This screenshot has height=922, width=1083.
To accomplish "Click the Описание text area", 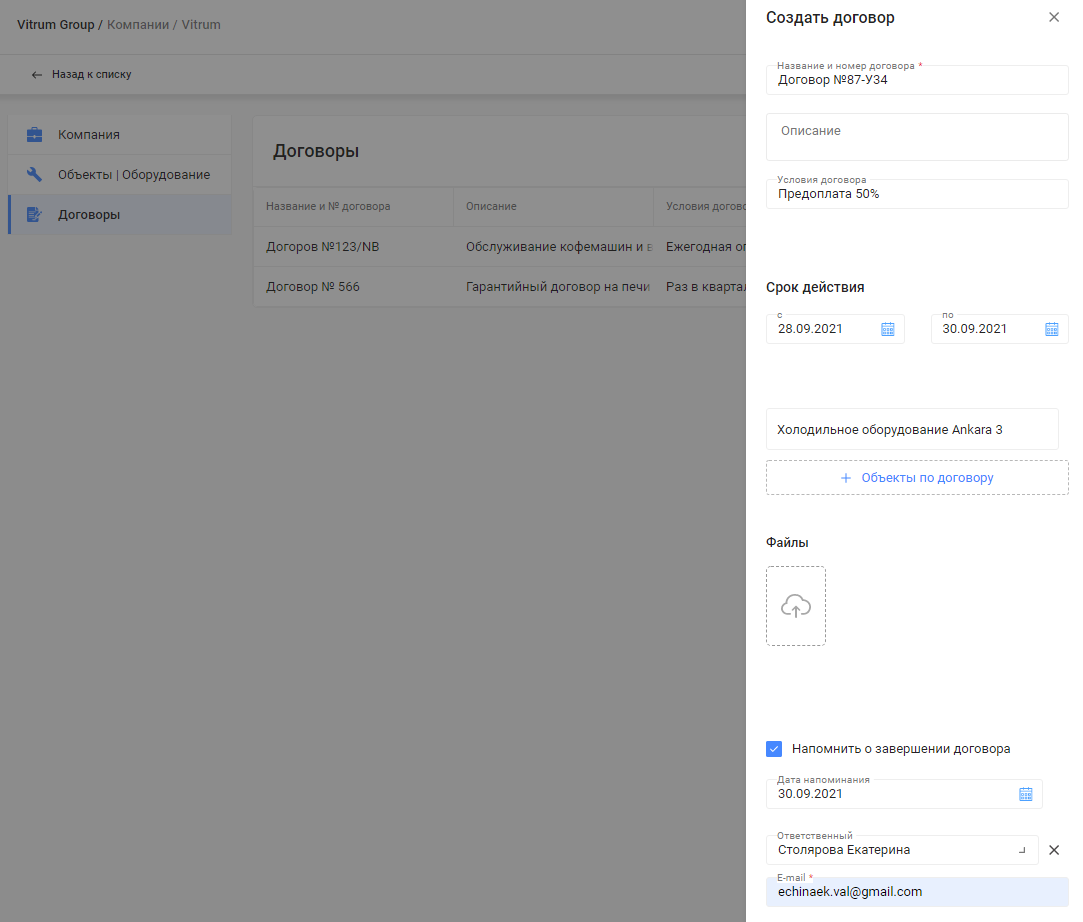I will [x=917, y=137].
